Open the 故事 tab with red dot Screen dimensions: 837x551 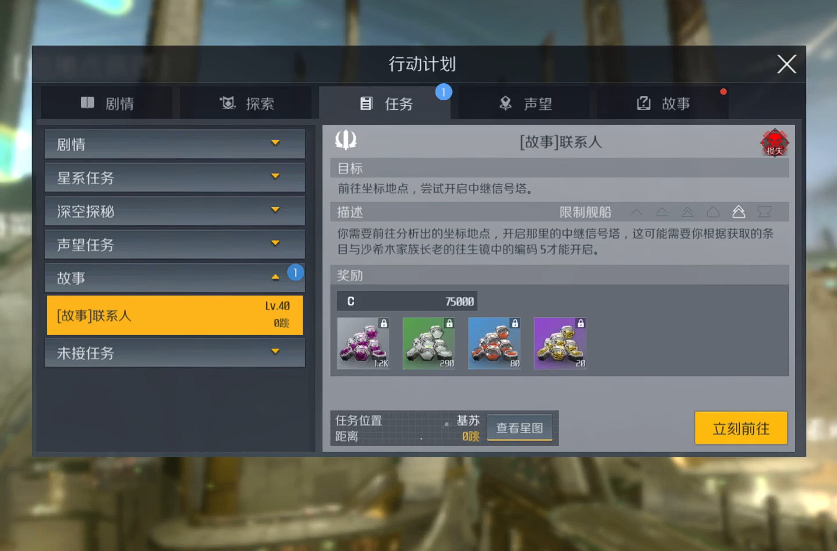point(664,103)
